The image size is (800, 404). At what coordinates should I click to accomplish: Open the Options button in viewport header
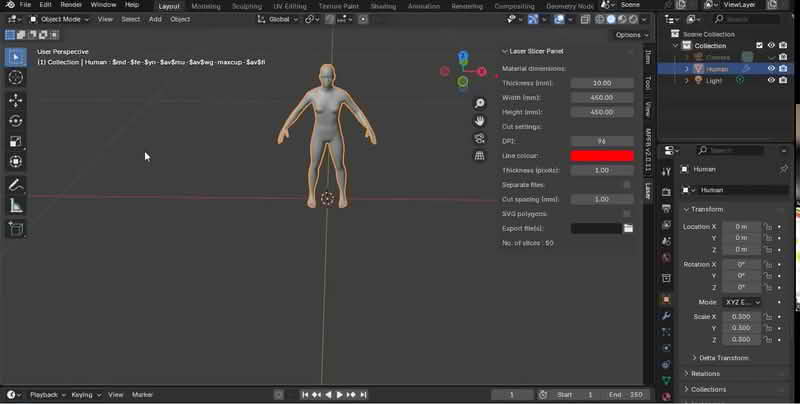(x=630, y=35)
